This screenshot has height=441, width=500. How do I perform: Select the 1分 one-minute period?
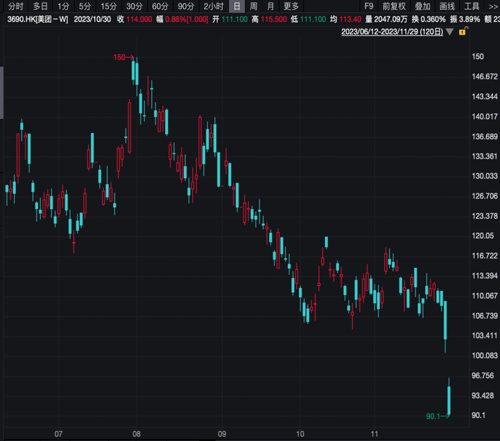click(x=63, y=6)
